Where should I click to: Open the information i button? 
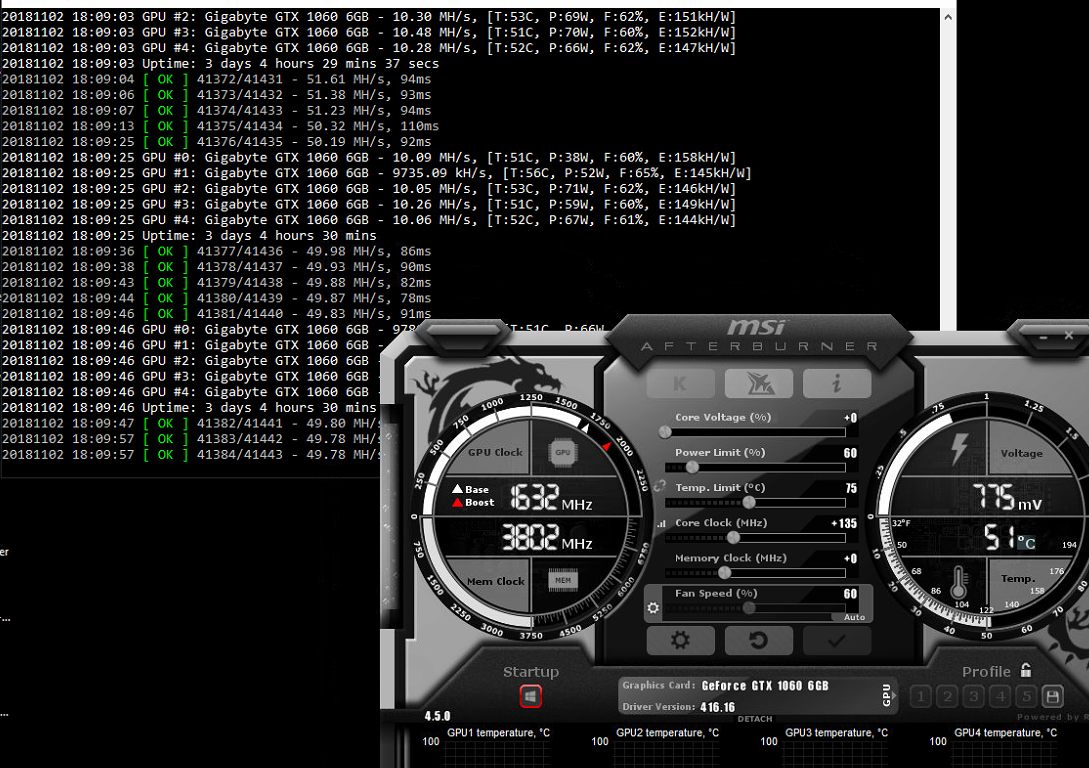pos(837,383)
